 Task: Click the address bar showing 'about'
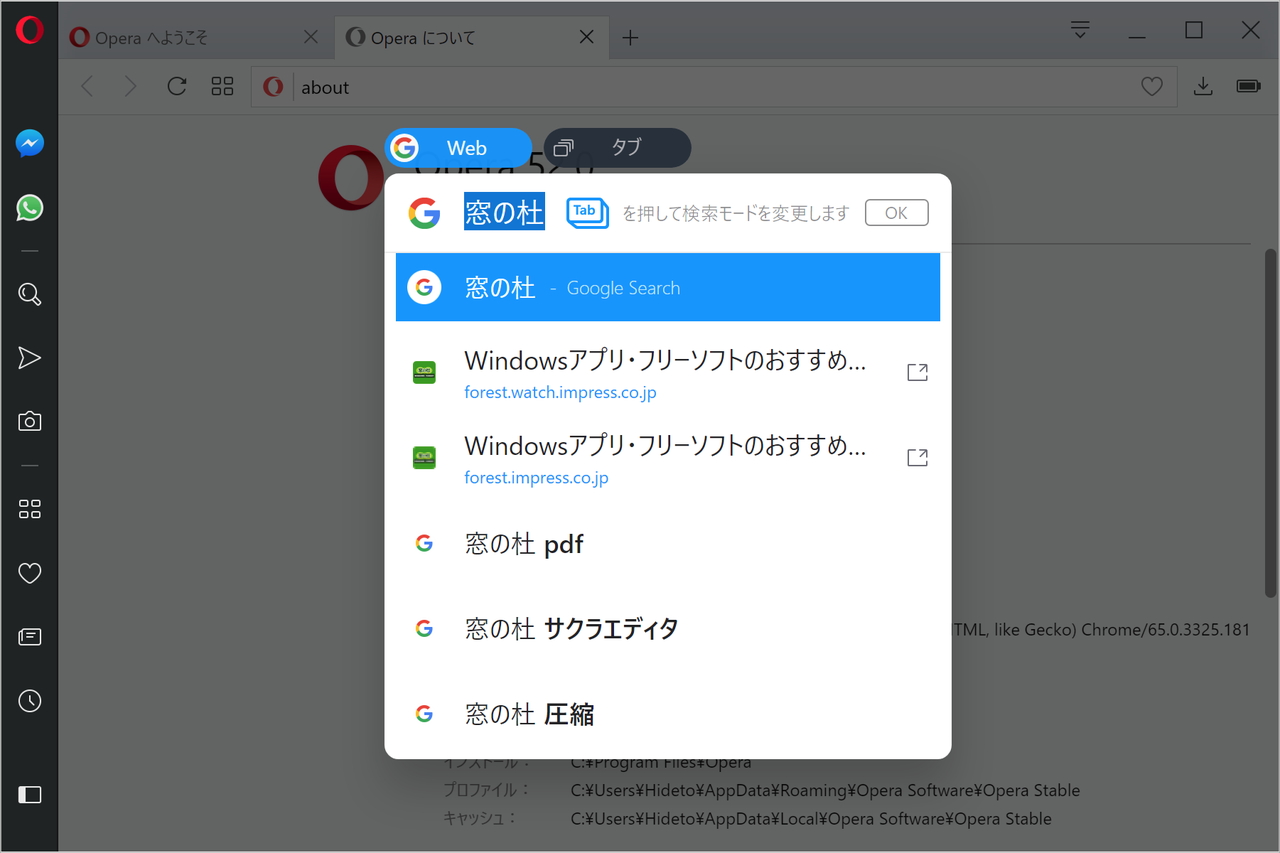click(713, 87)
